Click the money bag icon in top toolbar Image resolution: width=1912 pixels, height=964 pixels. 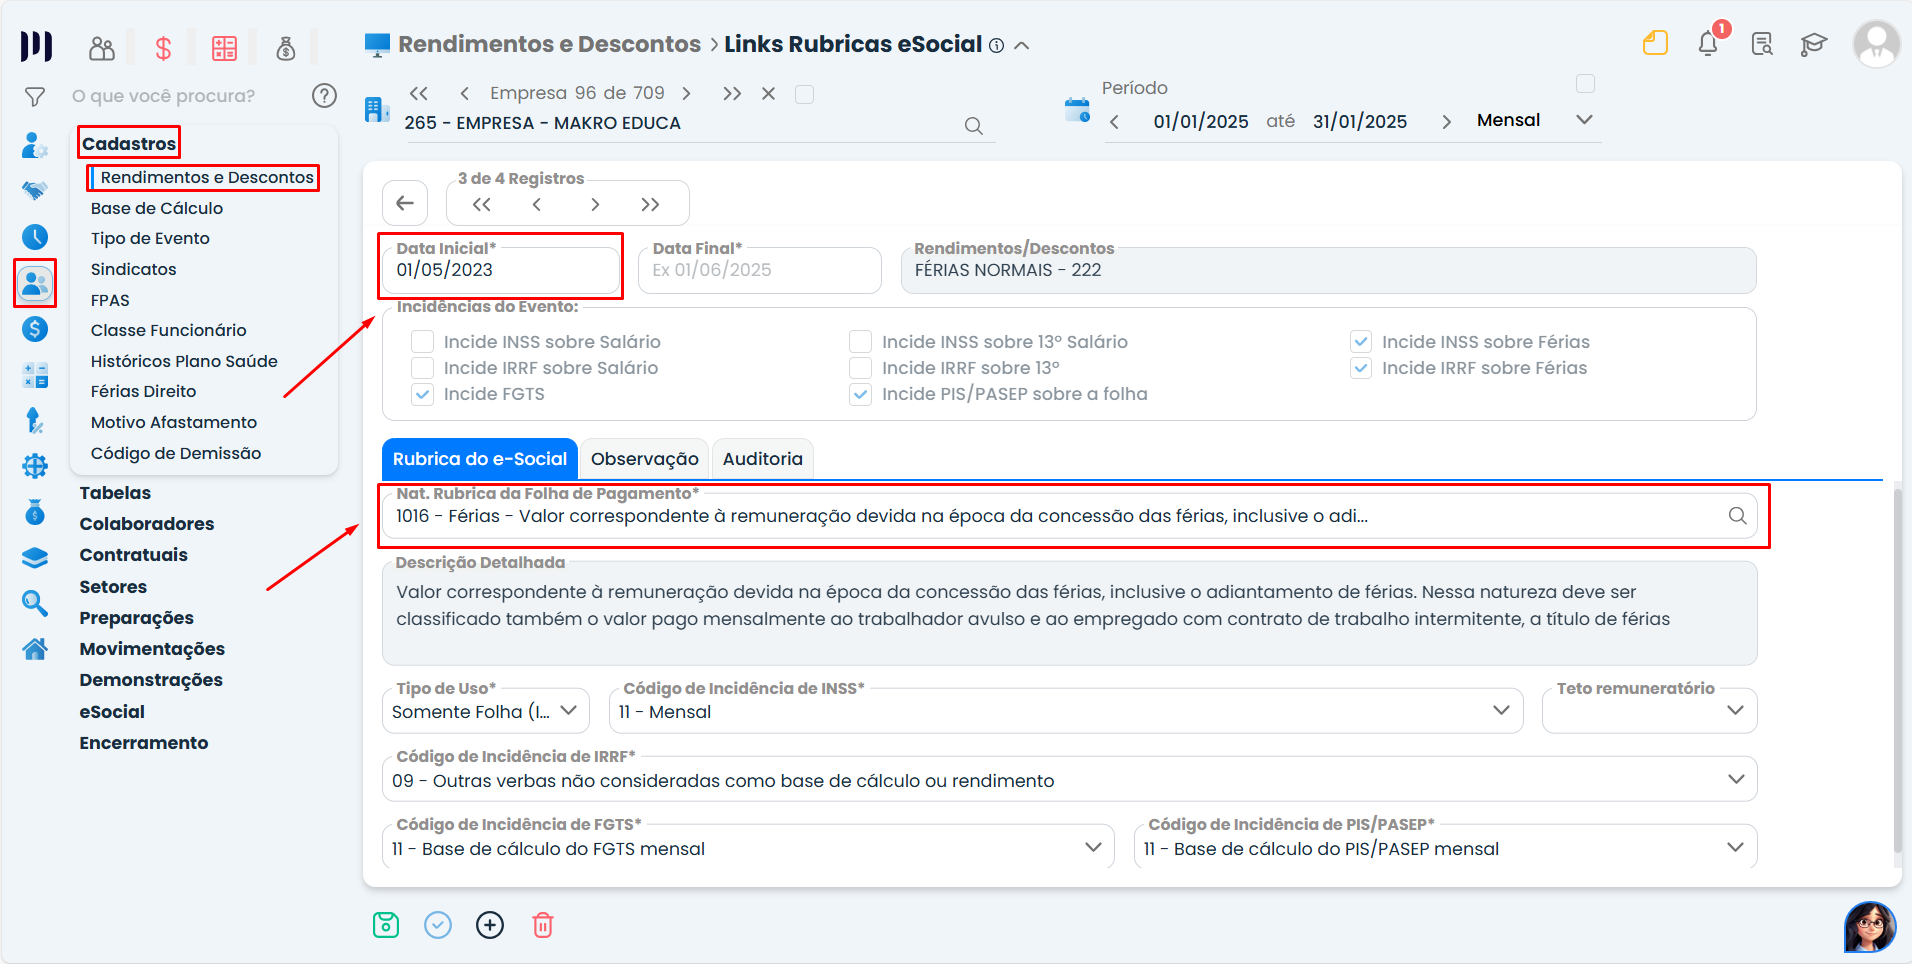pyautogui.click(x=286, y=48)
